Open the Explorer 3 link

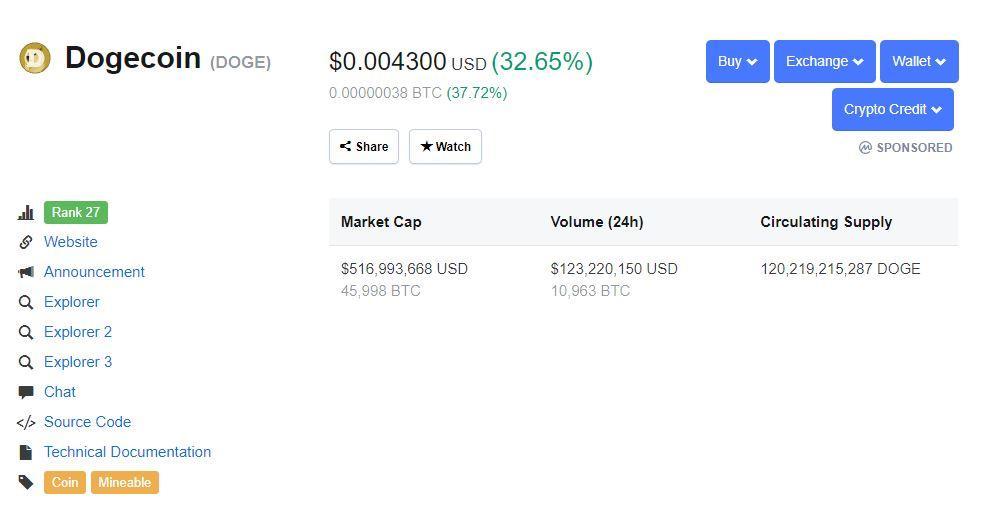(78, 362)
